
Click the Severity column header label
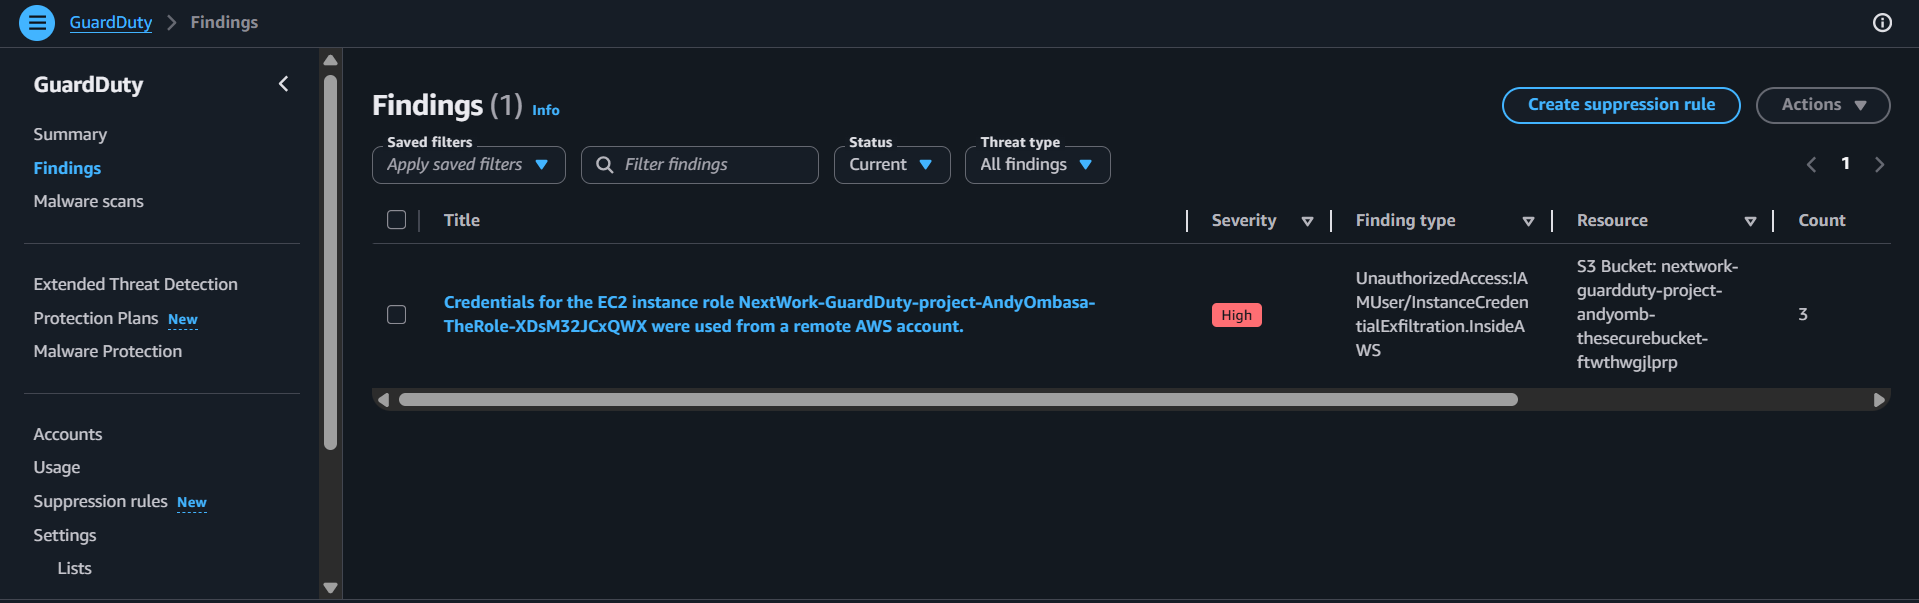click(x=1244, y=220)
